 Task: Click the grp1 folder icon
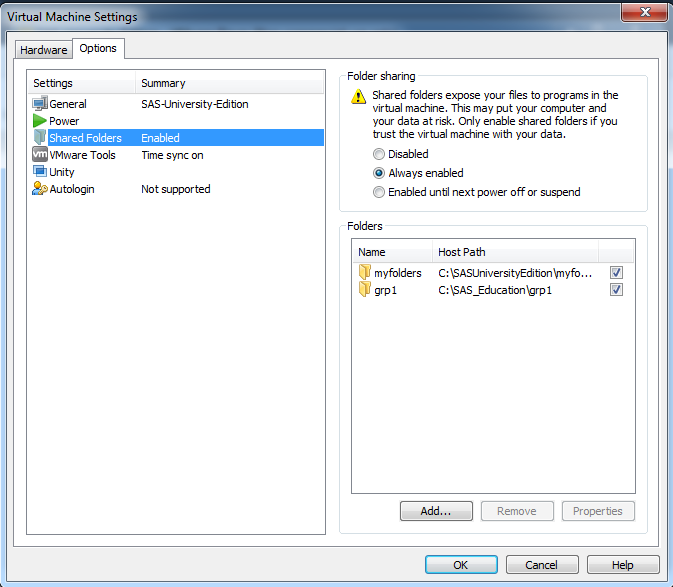click(x=364, y=289)
